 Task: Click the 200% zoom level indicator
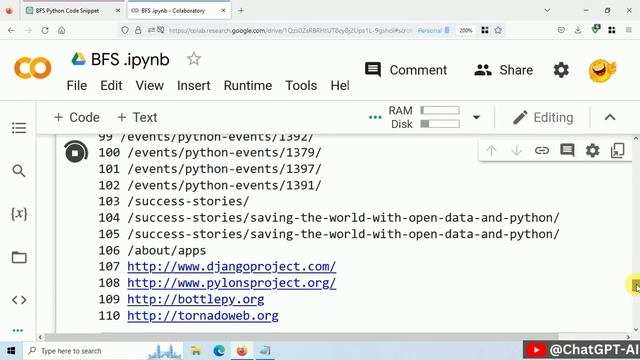[x=466, y=30]
